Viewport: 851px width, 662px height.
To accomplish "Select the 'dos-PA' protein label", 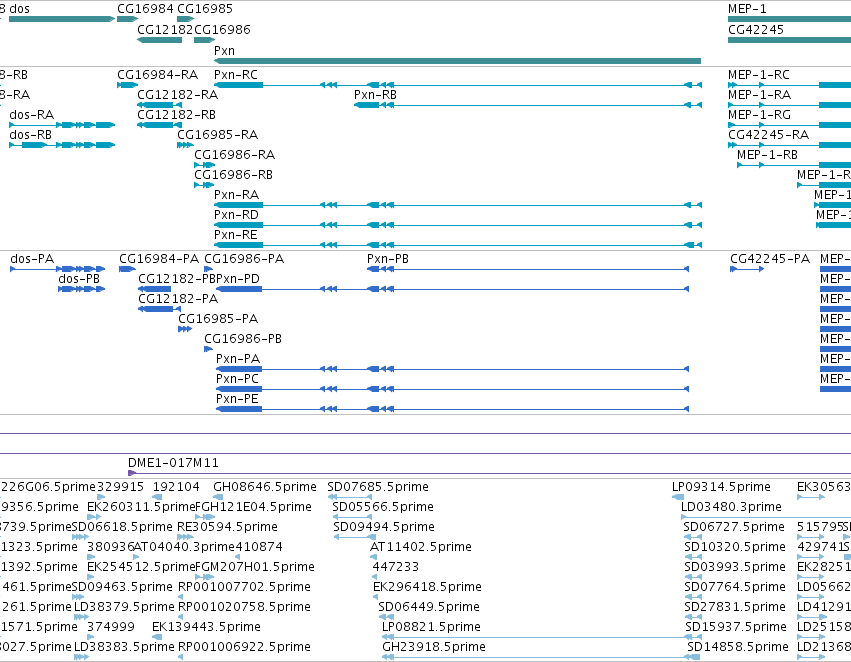I will pos(32,259).
